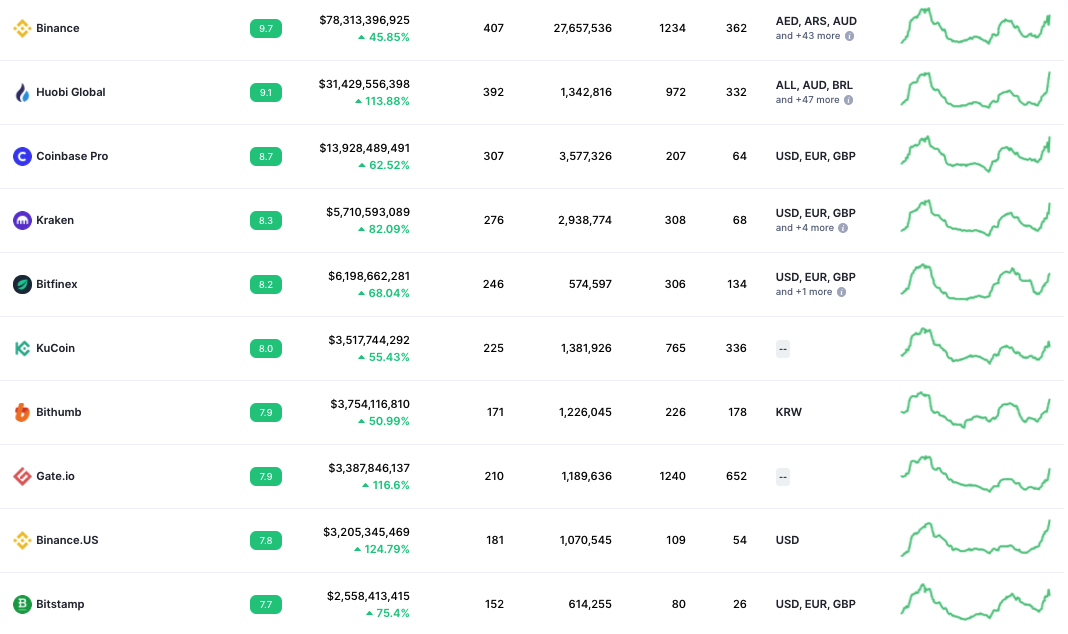Screen dimensions: 1068x634
Task: Show Bitfinex's 'and +1 more' fiat list
Action: tap(804, 292)
